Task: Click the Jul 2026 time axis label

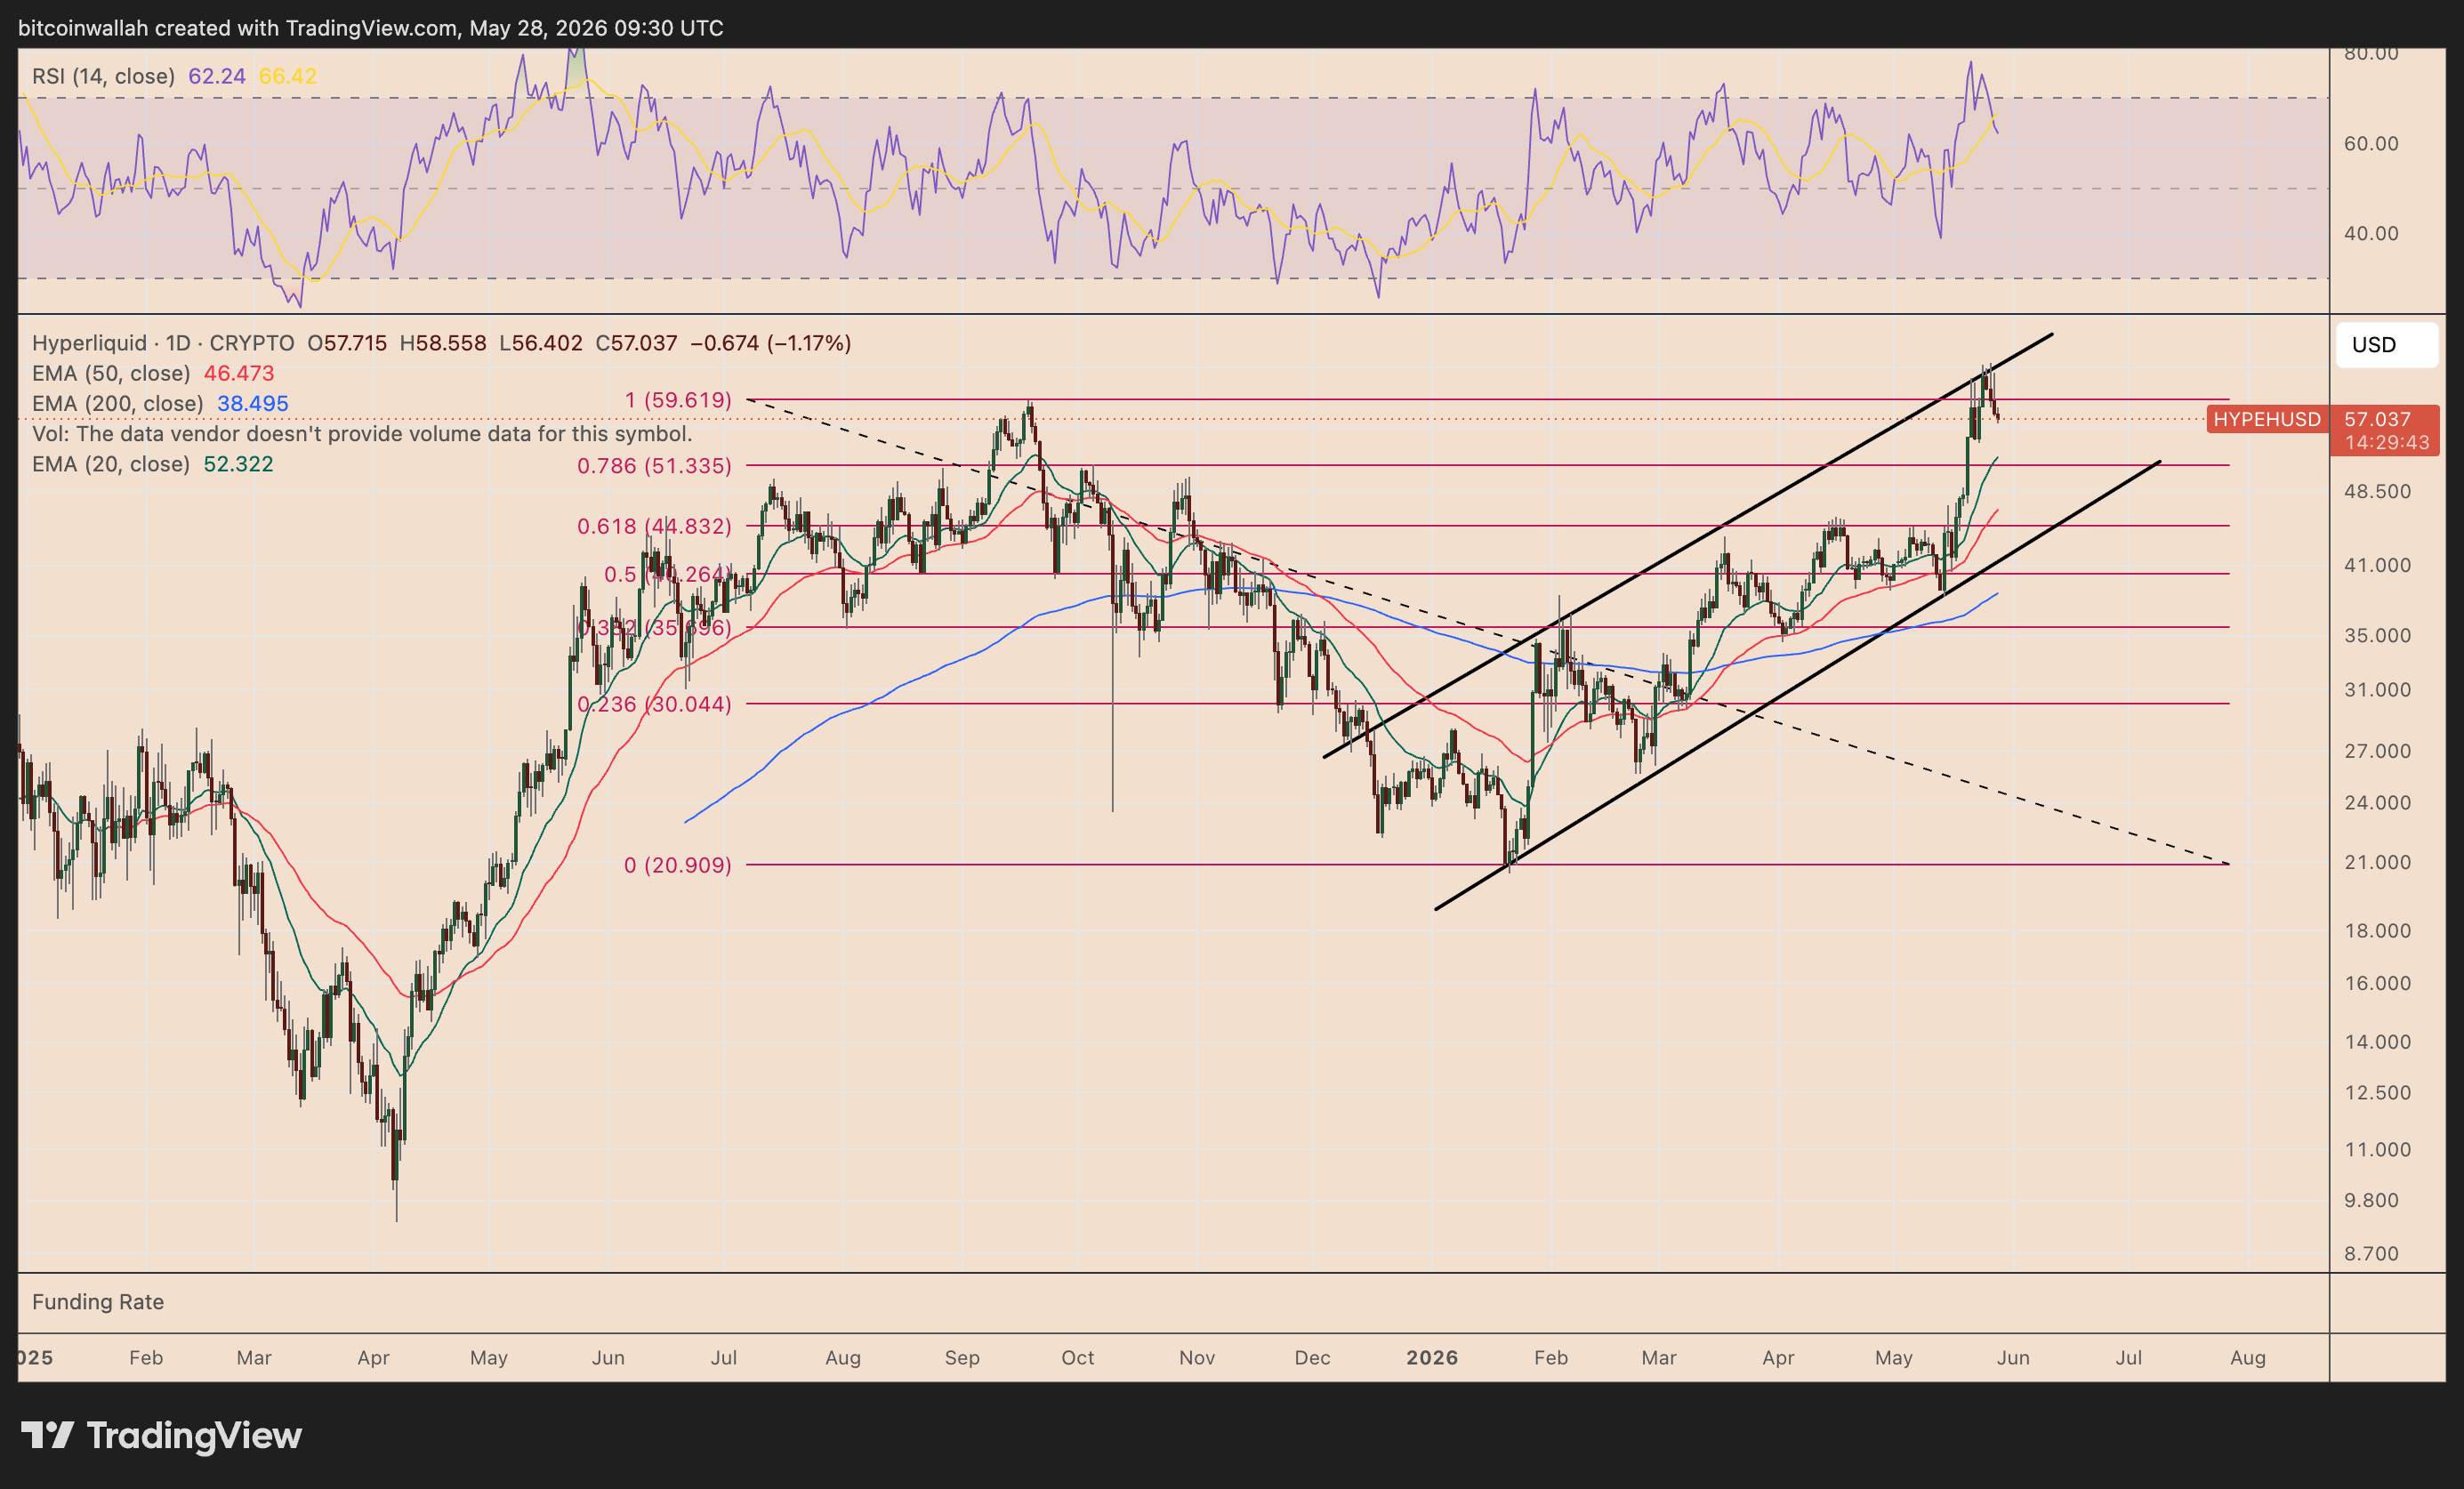Action: [x=2129, y=1358]
